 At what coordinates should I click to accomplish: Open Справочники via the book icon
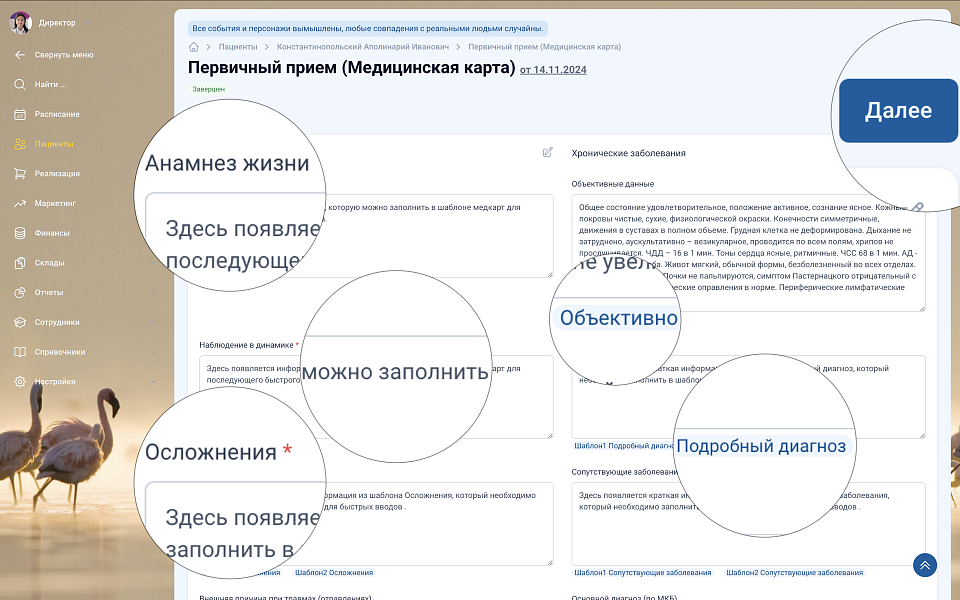pyautogui.click(x=20, y=352)
